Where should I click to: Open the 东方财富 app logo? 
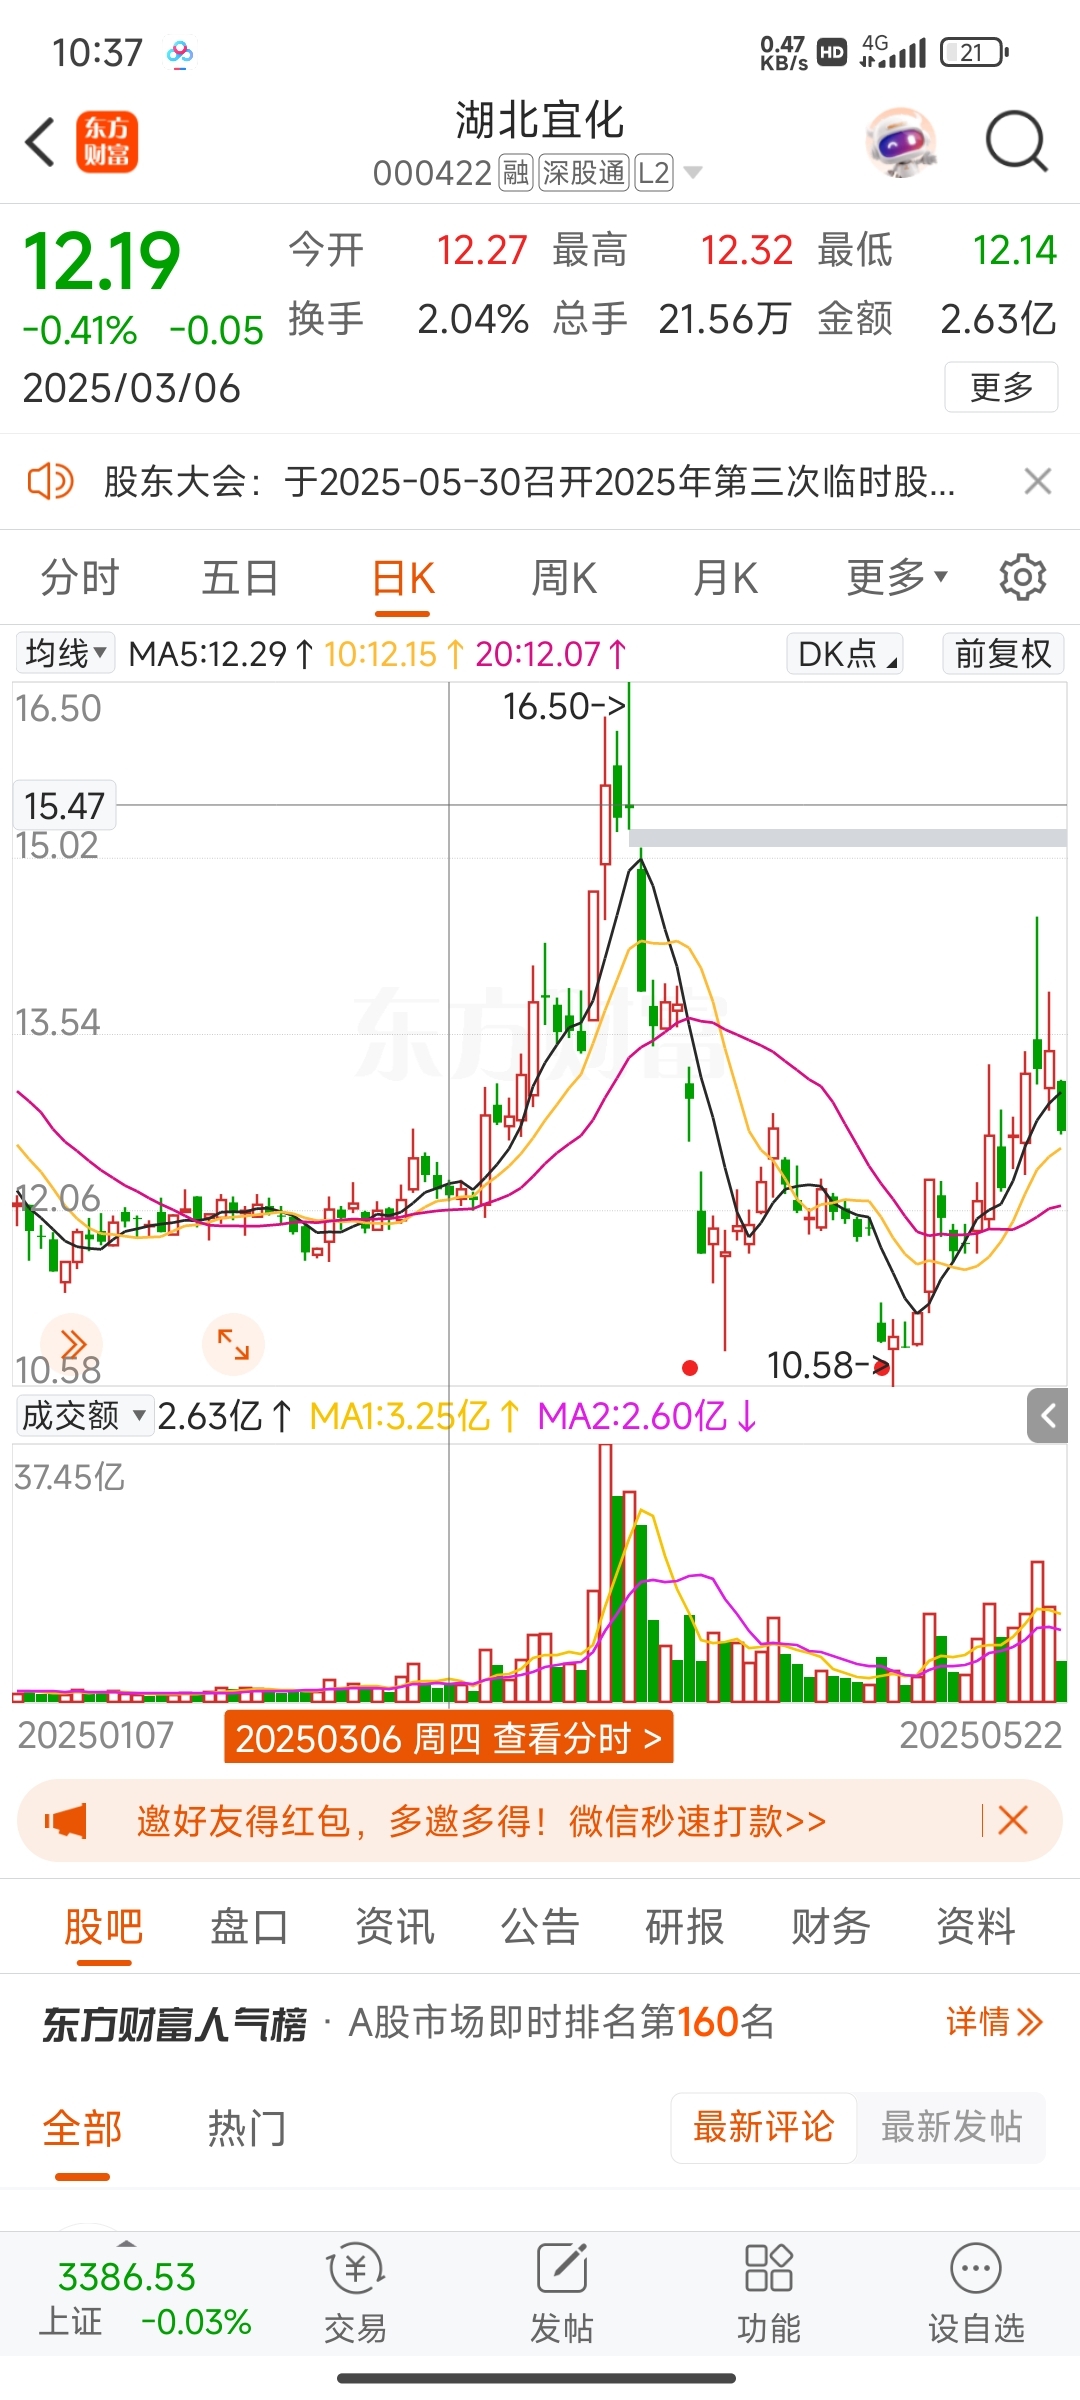107,142
